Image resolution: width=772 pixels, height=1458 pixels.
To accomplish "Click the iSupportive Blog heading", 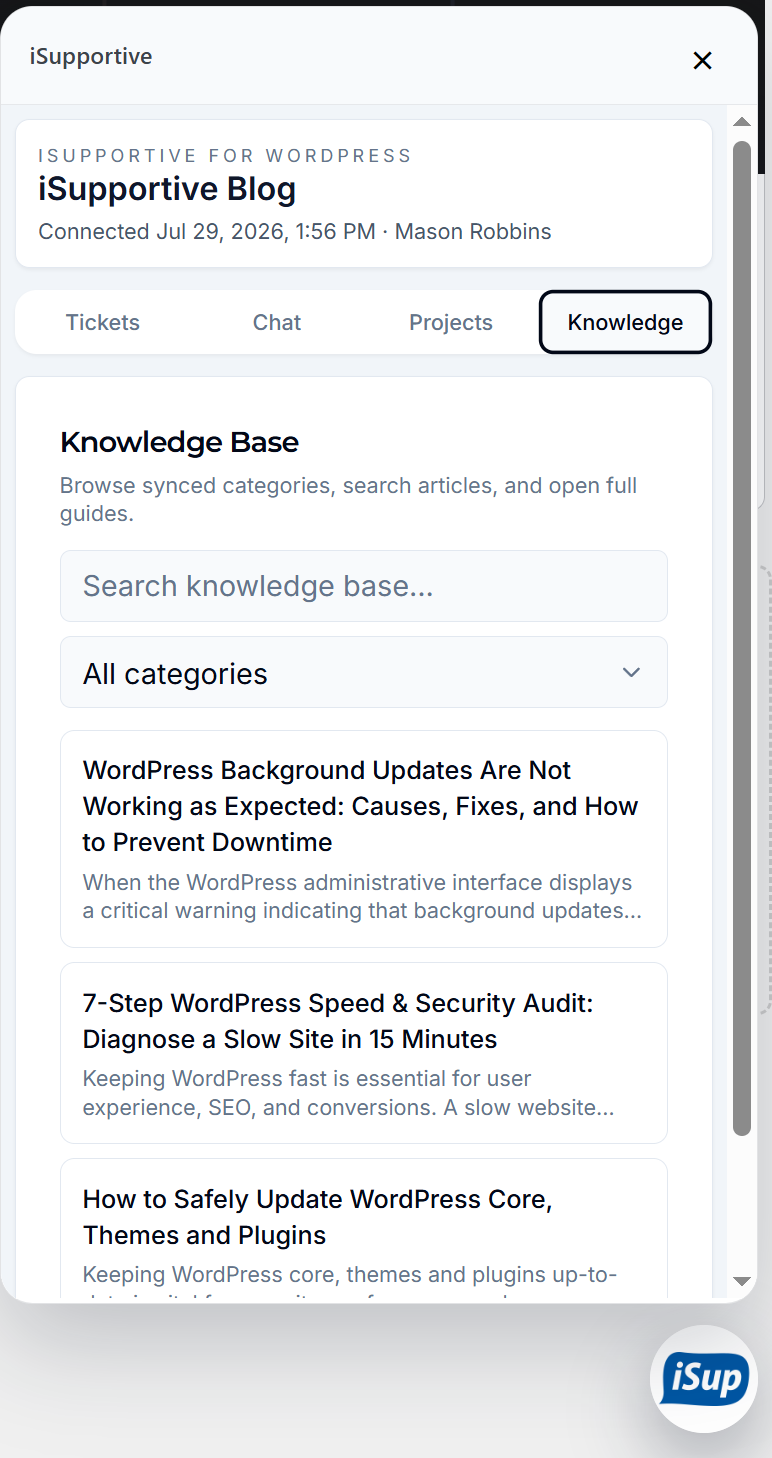I will [x=167, y=189].
